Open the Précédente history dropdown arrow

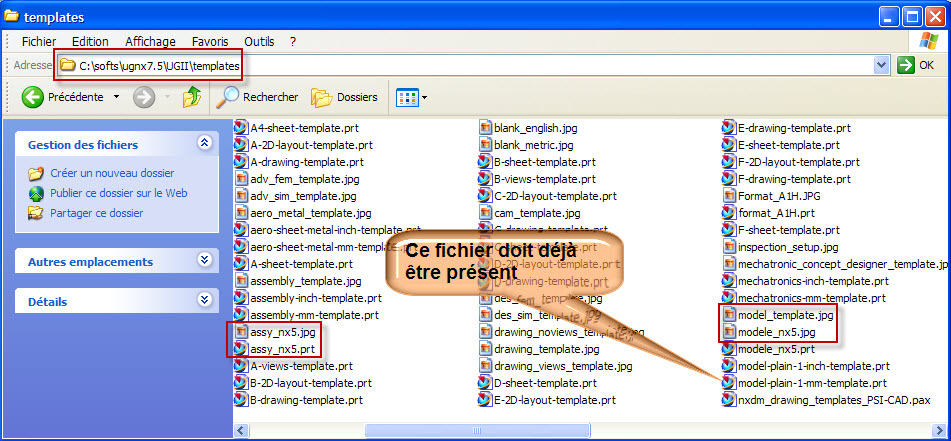116,97
